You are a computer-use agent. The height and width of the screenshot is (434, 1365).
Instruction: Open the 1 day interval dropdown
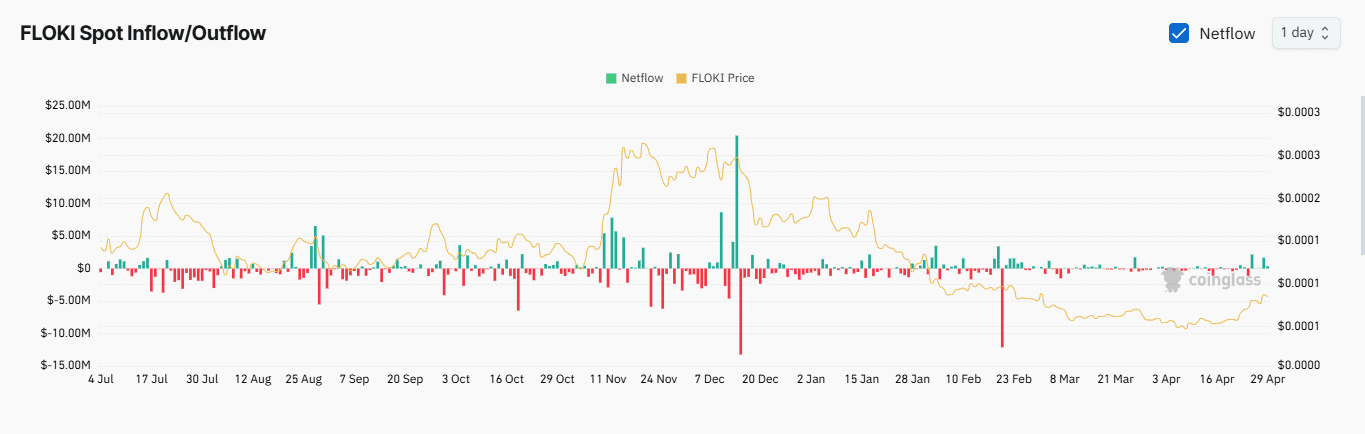(1306, 33)
